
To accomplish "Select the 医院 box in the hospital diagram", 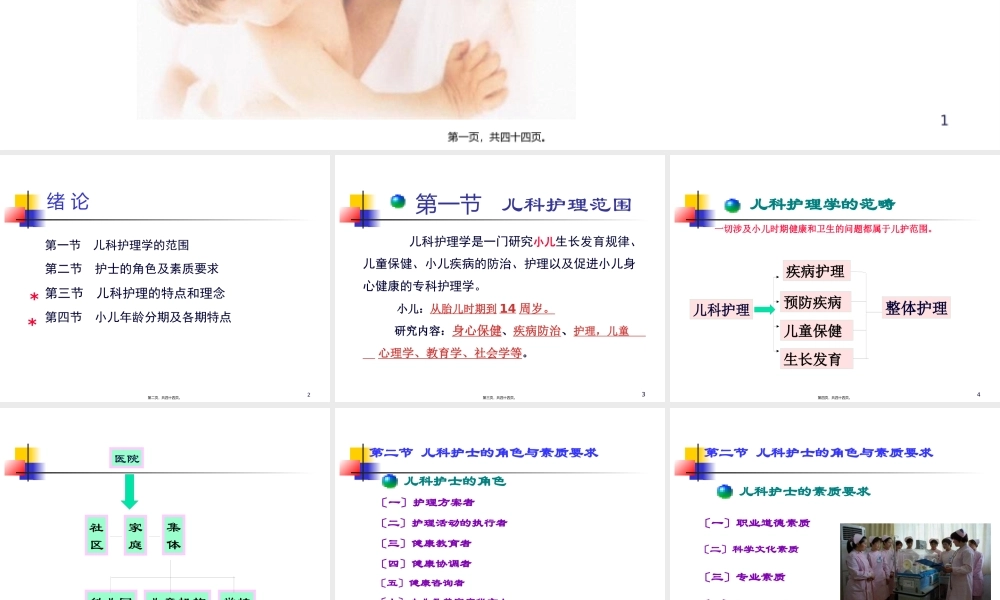I will click(x=128, y=458).
